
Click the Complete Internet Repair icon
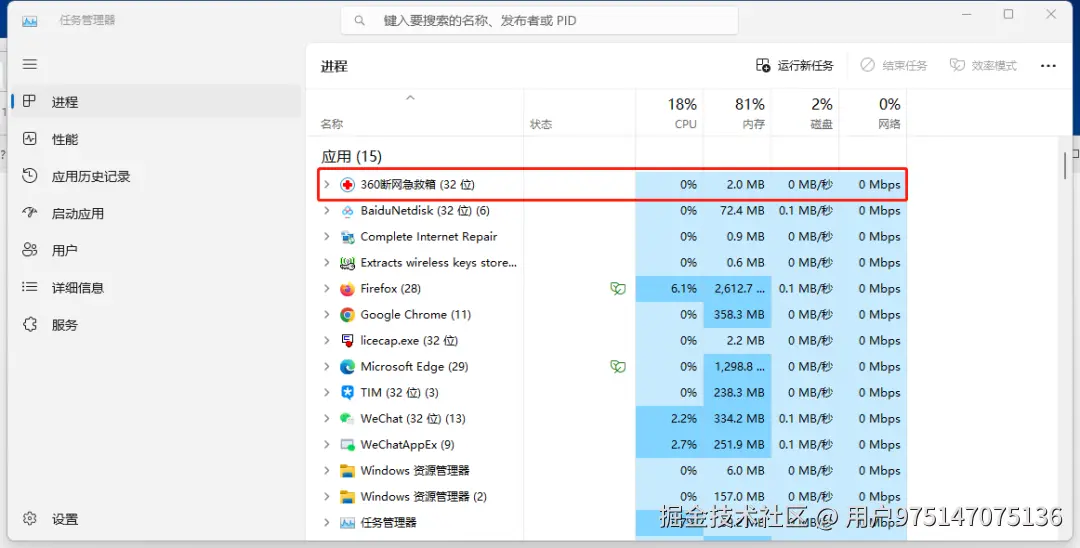click(347, 237)
